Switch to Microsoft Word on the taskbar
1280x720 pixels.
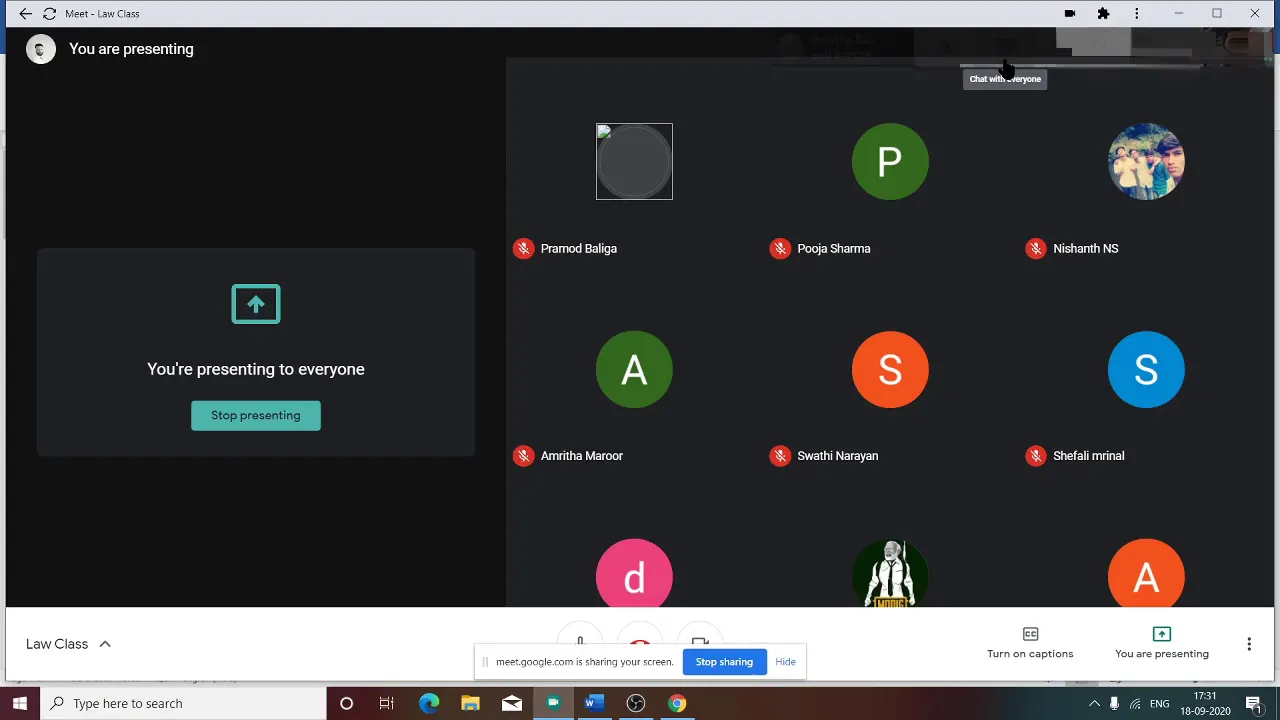pyautogui.click(x=594, y=704)
